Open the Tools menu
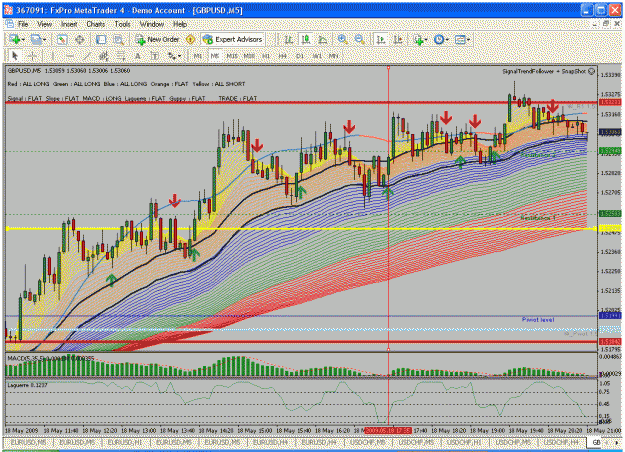 (122, 24)
